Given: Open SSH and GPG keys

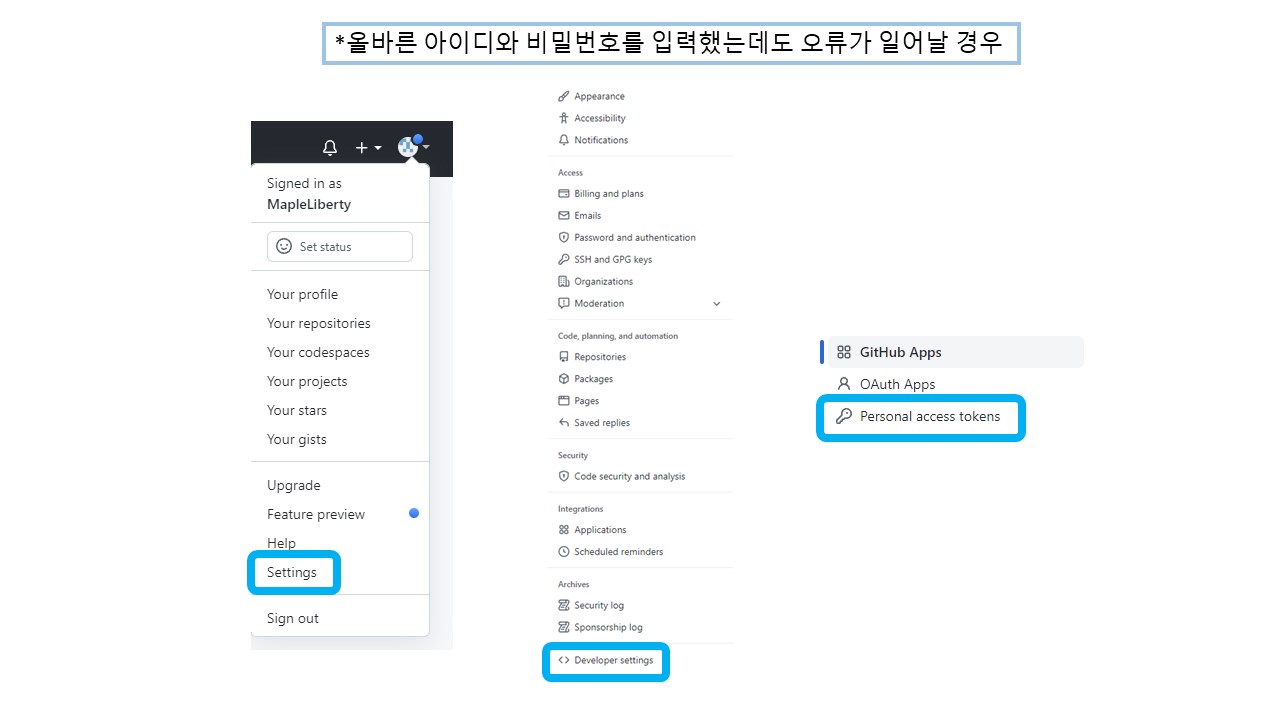Looking at the screenshot, I should (613, 260).
